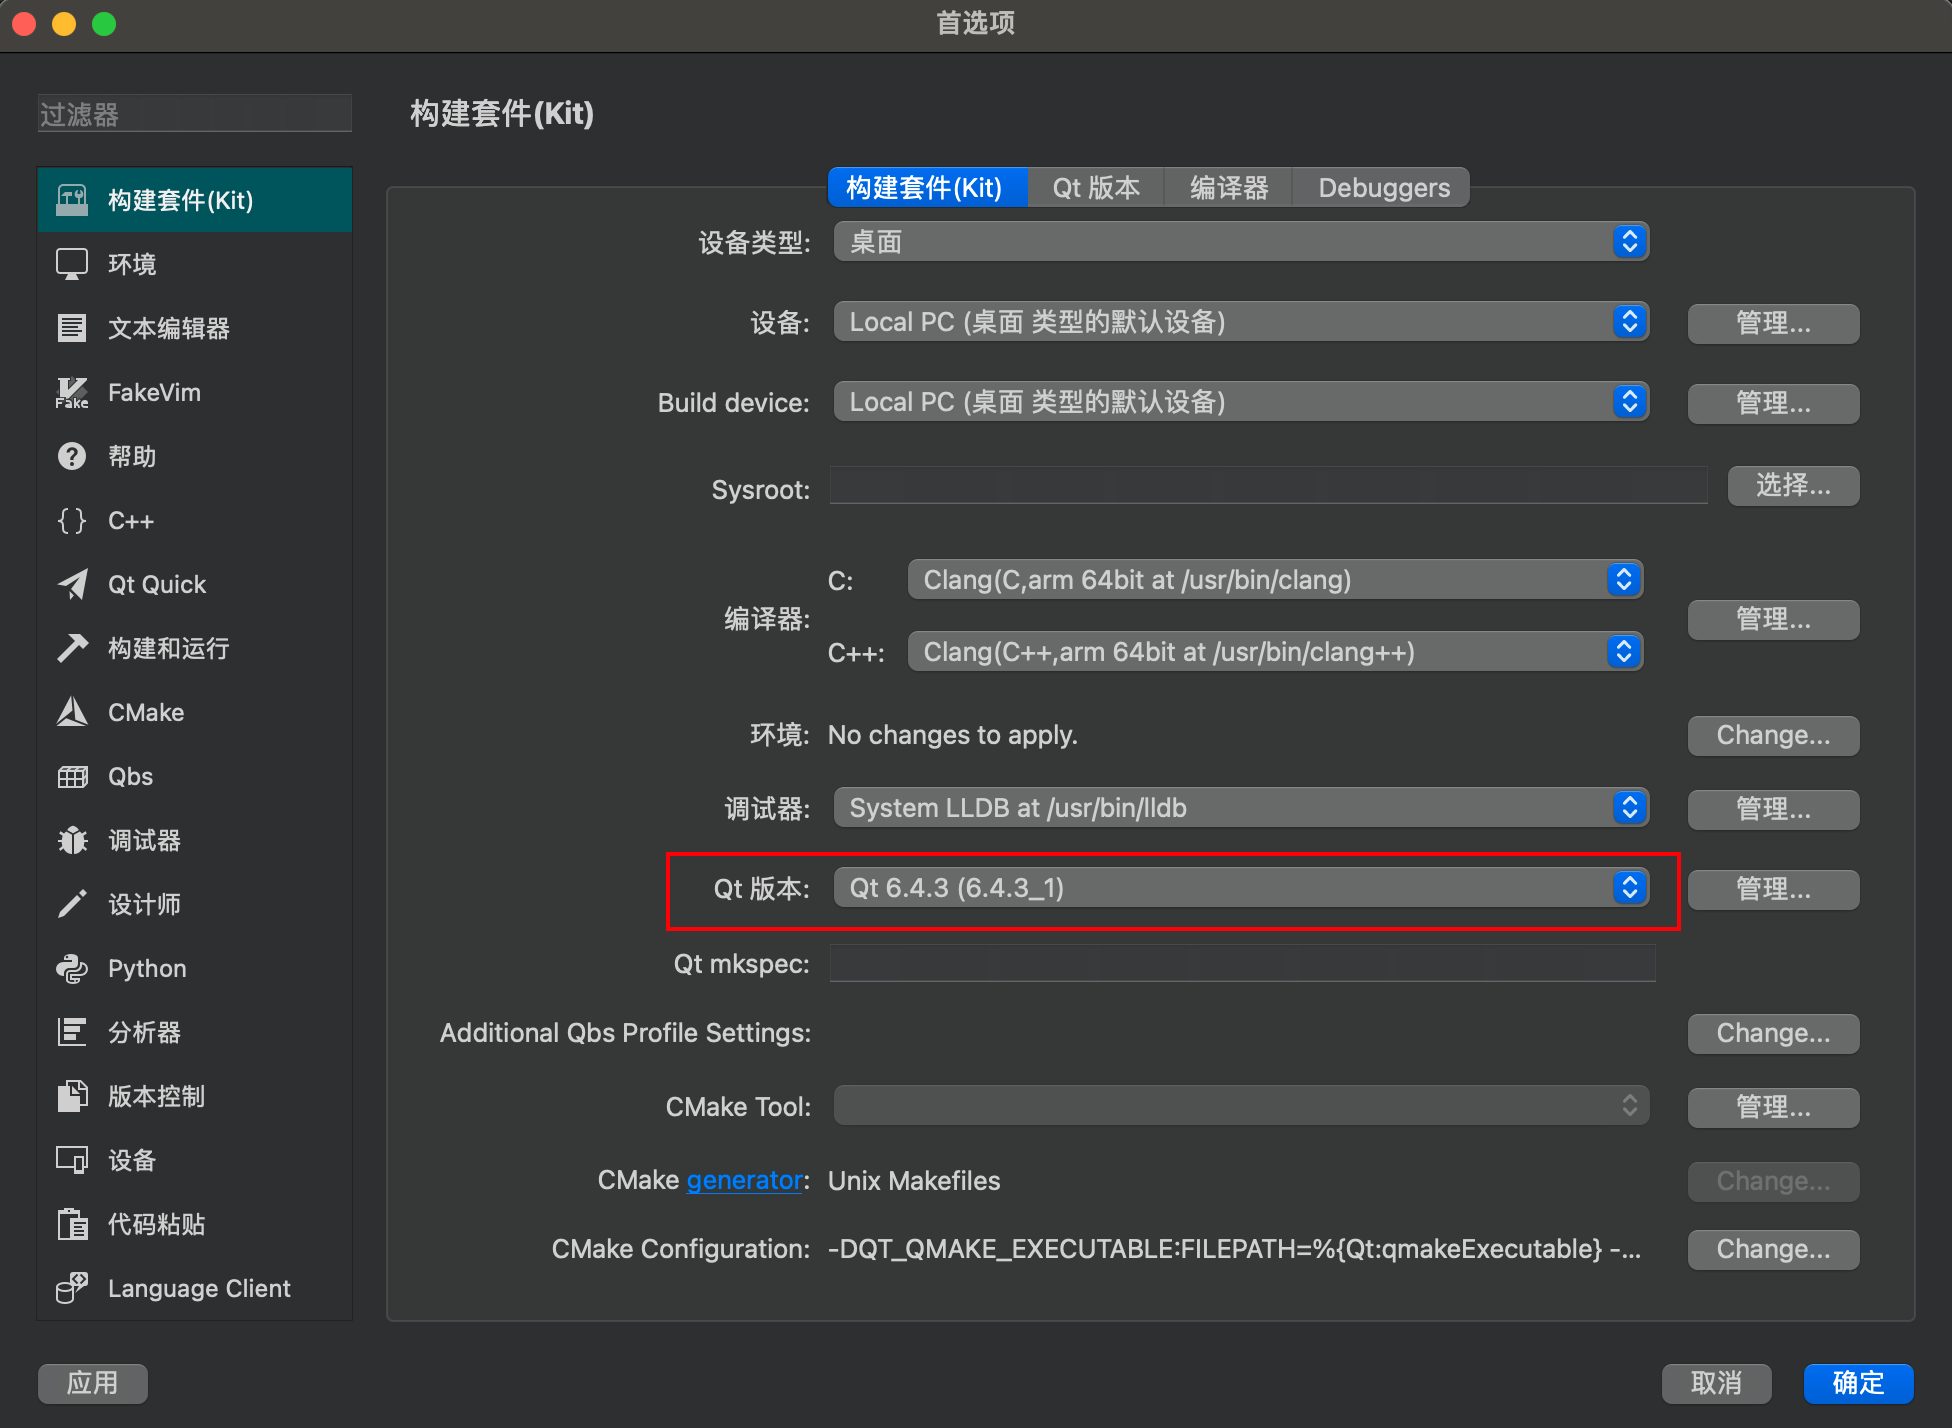Click the debugger bug icon
The image size is (1952, 1428).
(72, 840)
